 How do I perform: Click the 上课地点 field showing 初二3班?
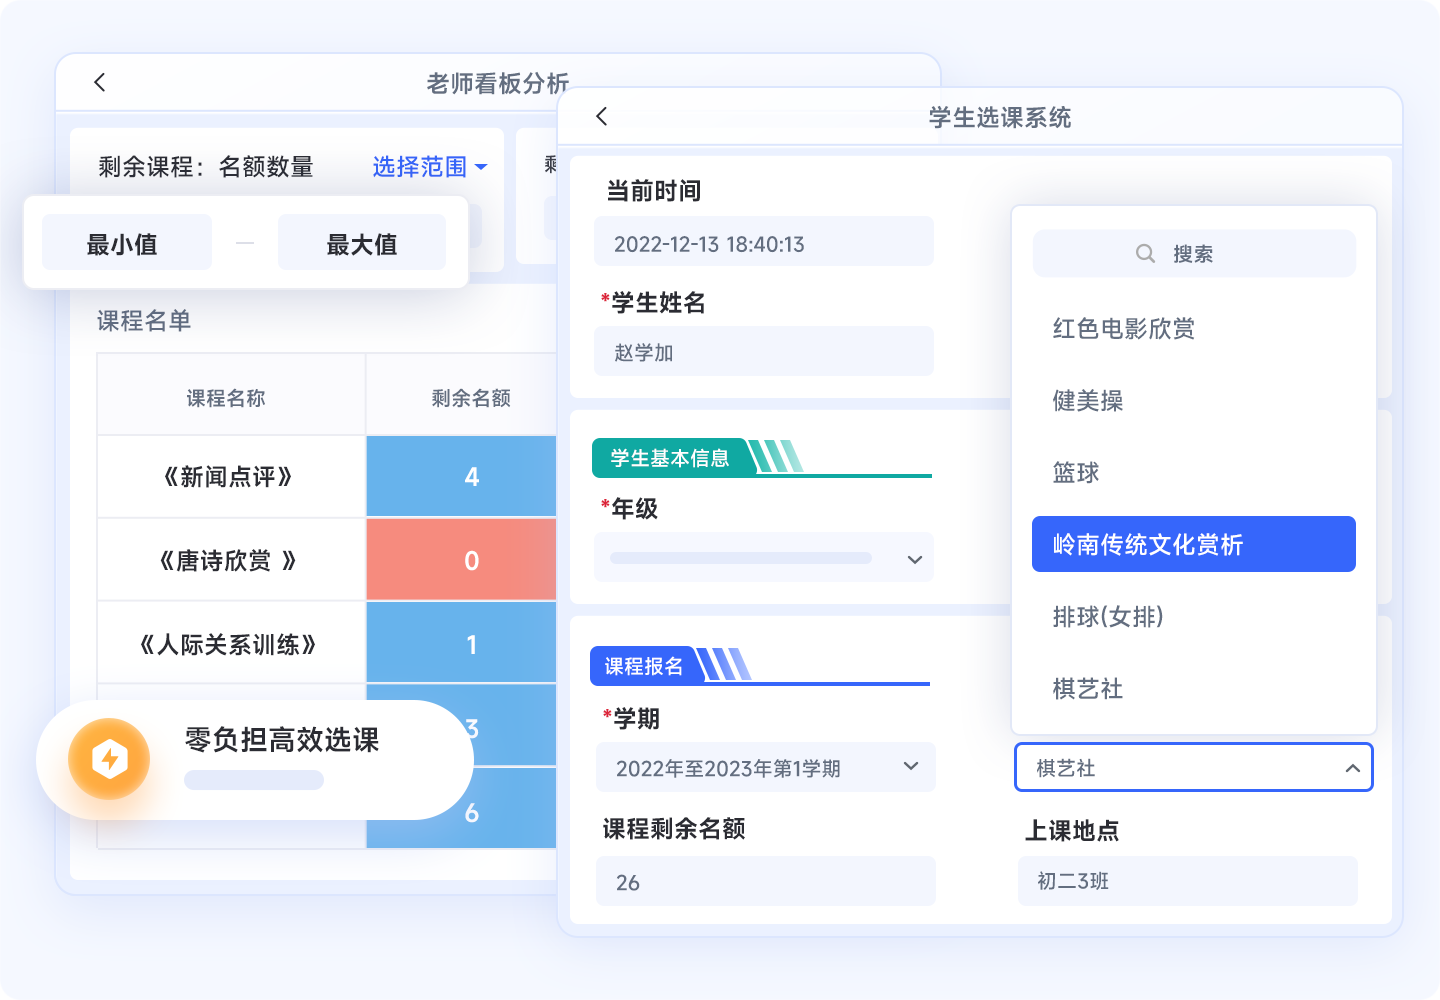[1188, 881]
